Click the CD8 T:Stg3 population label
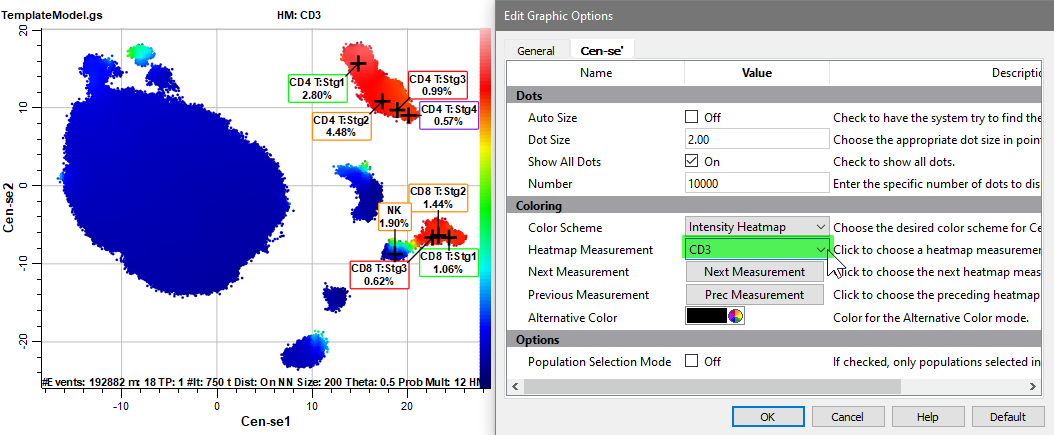1054x435 pixels. (379, 274)
